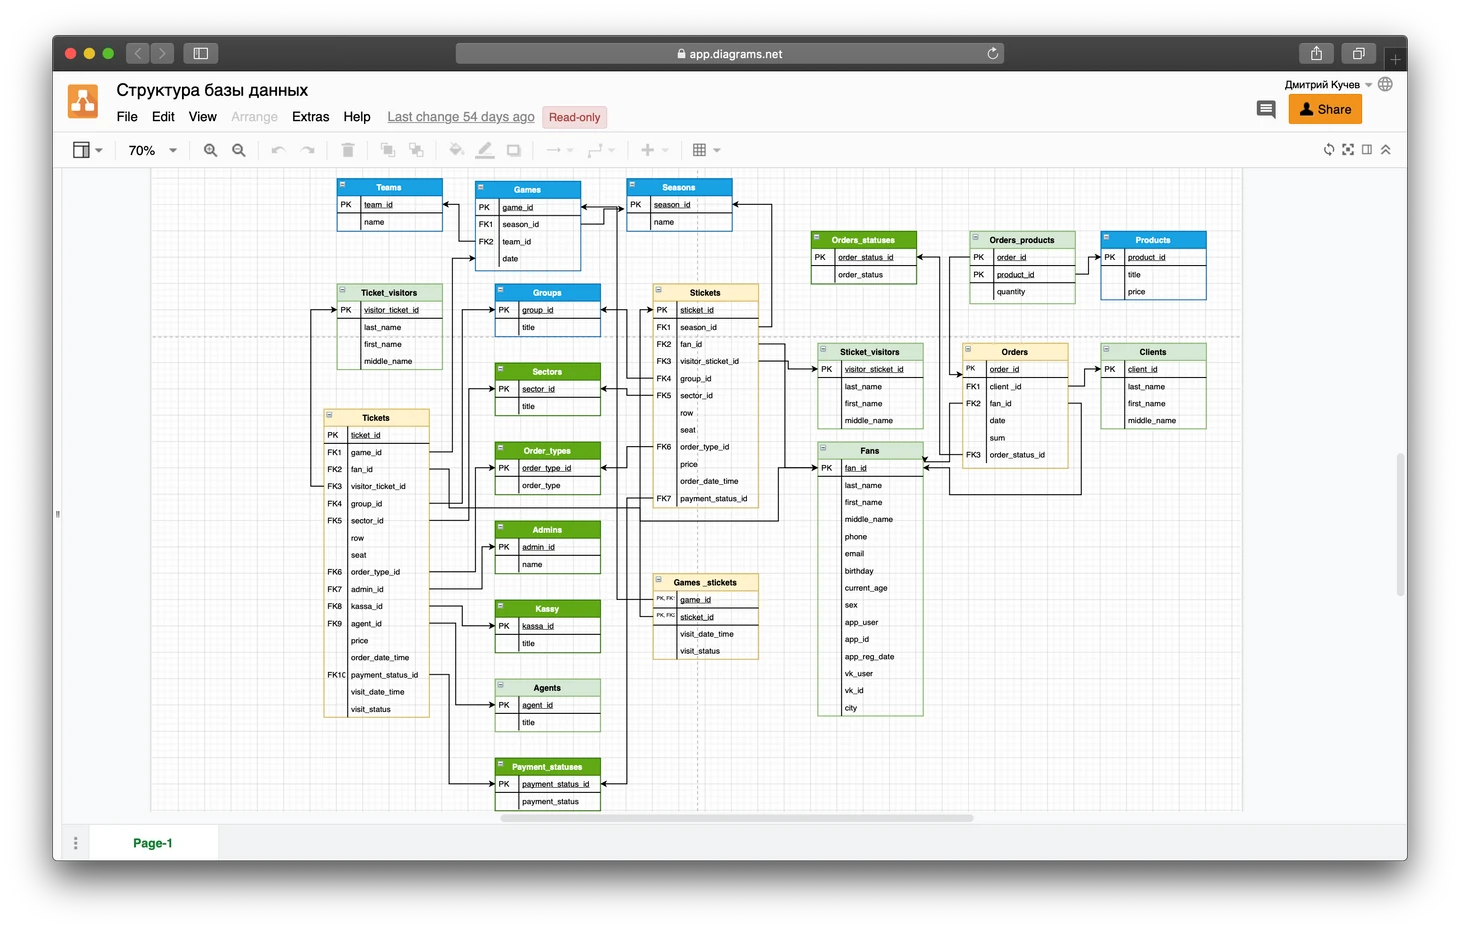Open the view layout dropdown
This screenshot has height=930, width=1460.
(87, 150)
